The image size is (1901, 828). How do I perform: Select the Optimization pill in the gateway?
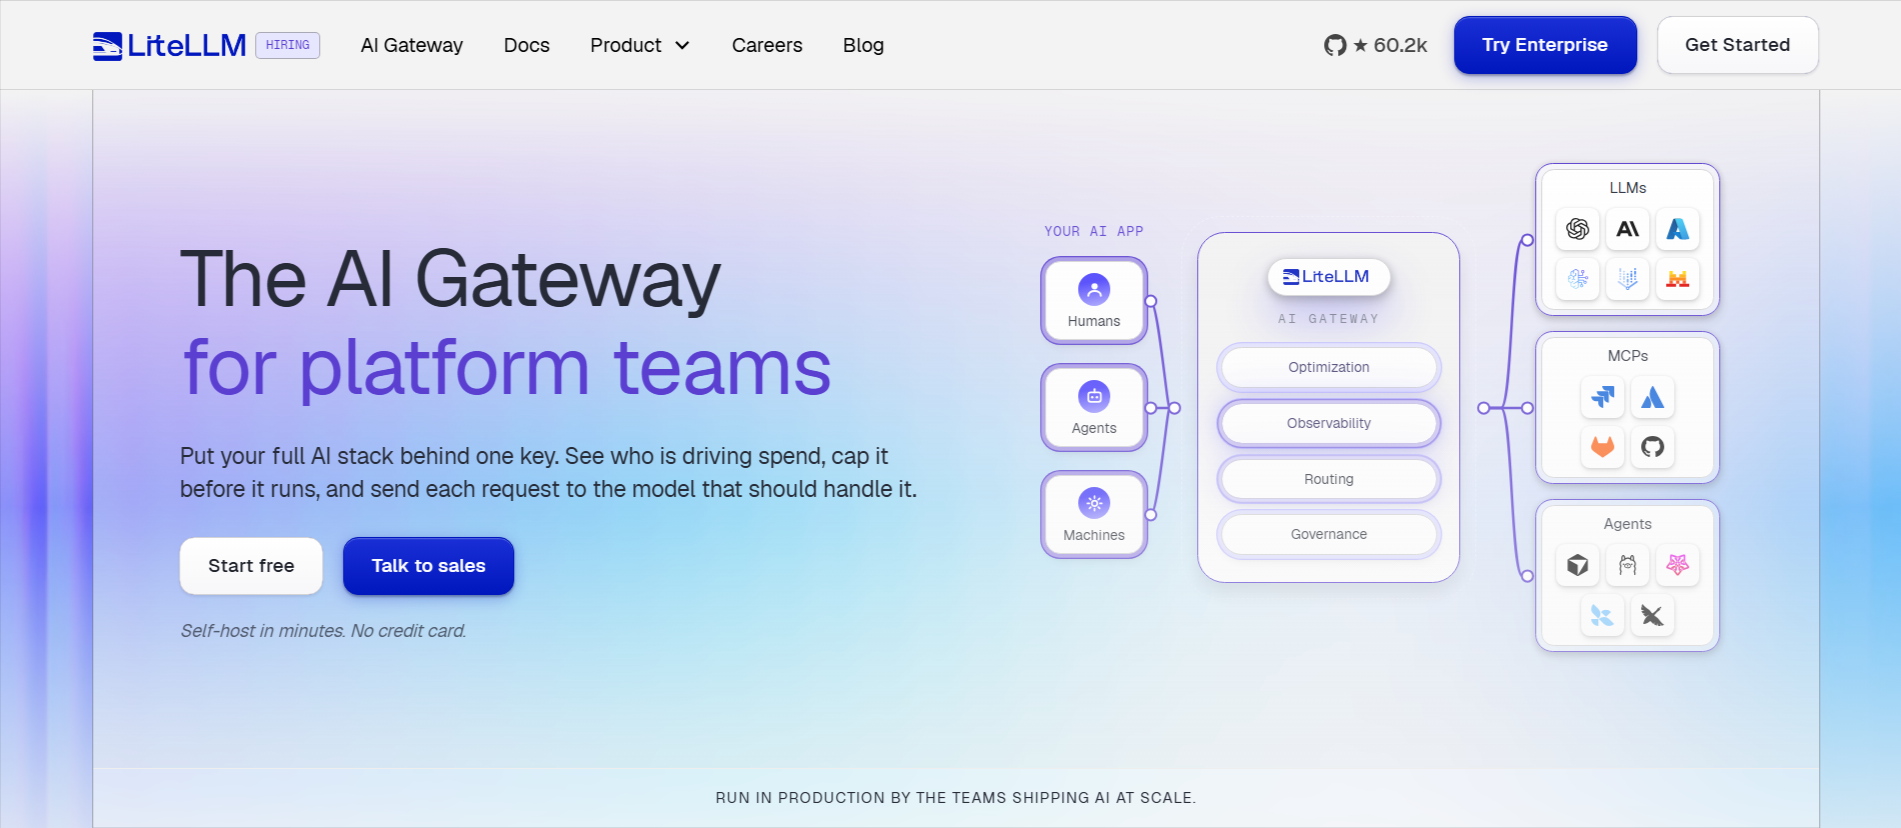click(x=1329, y=367)
